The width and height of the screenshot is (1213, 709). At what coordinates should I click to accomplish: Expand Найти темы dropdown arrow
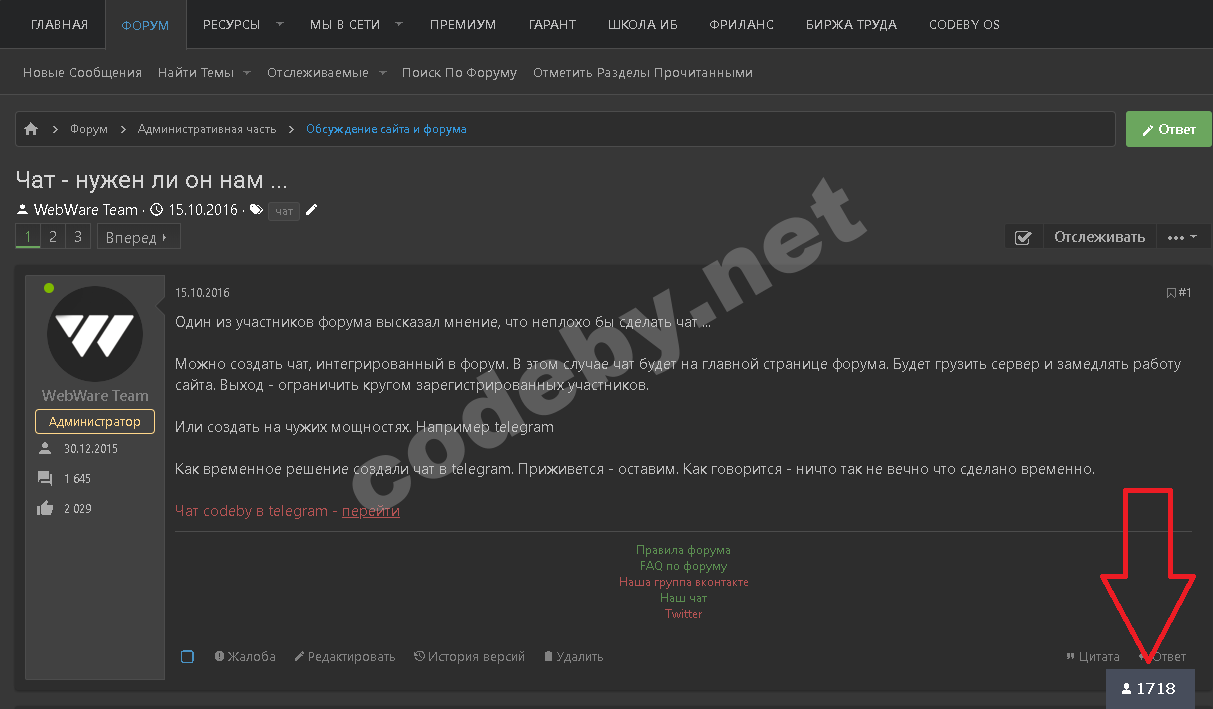[x=246, y=73]
